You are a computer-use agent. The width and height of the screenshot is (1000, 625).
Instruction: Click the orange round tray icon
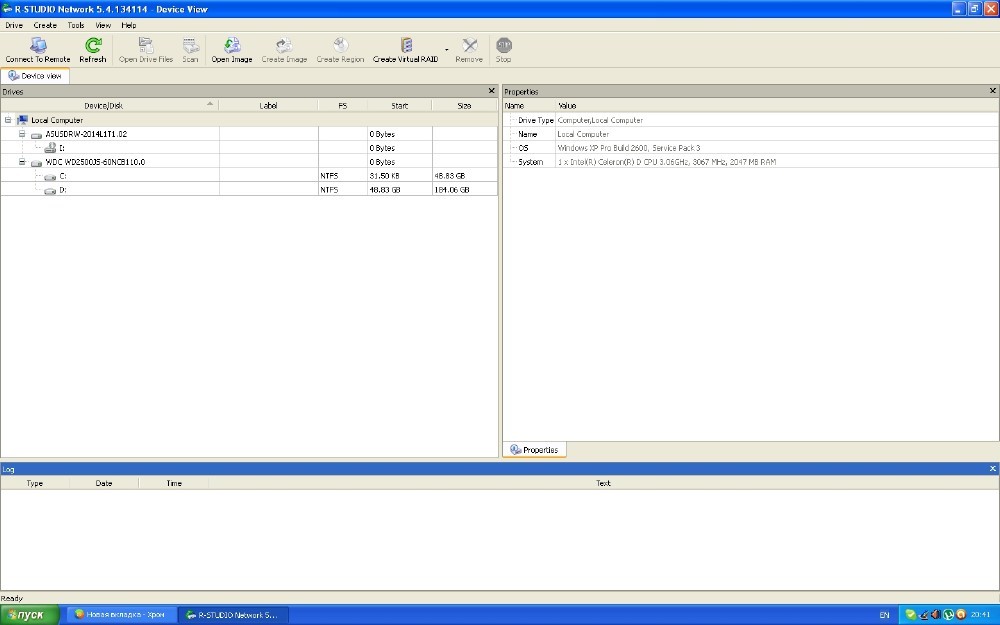pyautogui.click(x=960, y=615)
